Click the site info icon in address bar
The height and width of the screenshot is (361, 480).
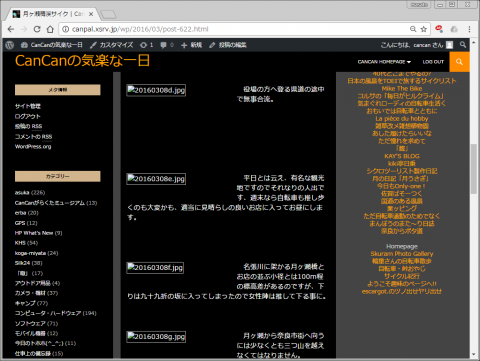click(x=66, y=29)
